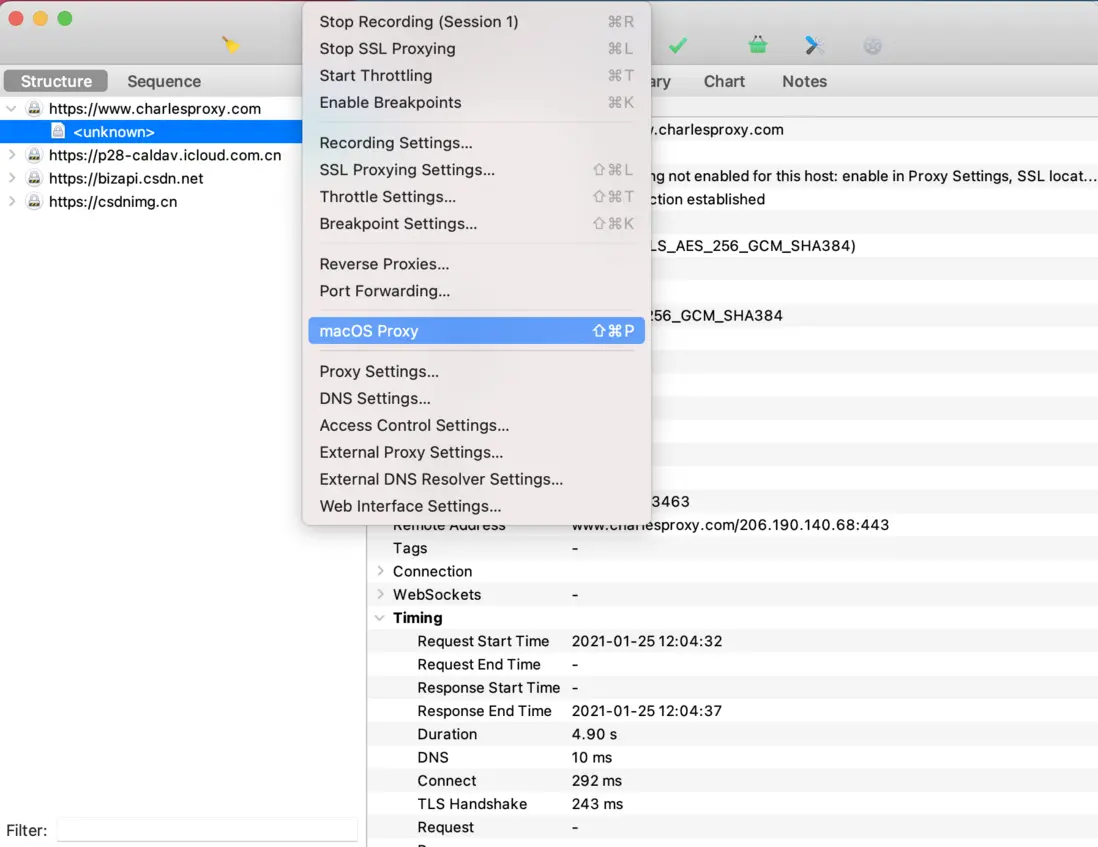Open External Proxy Settings...

(x=476, y=452)
